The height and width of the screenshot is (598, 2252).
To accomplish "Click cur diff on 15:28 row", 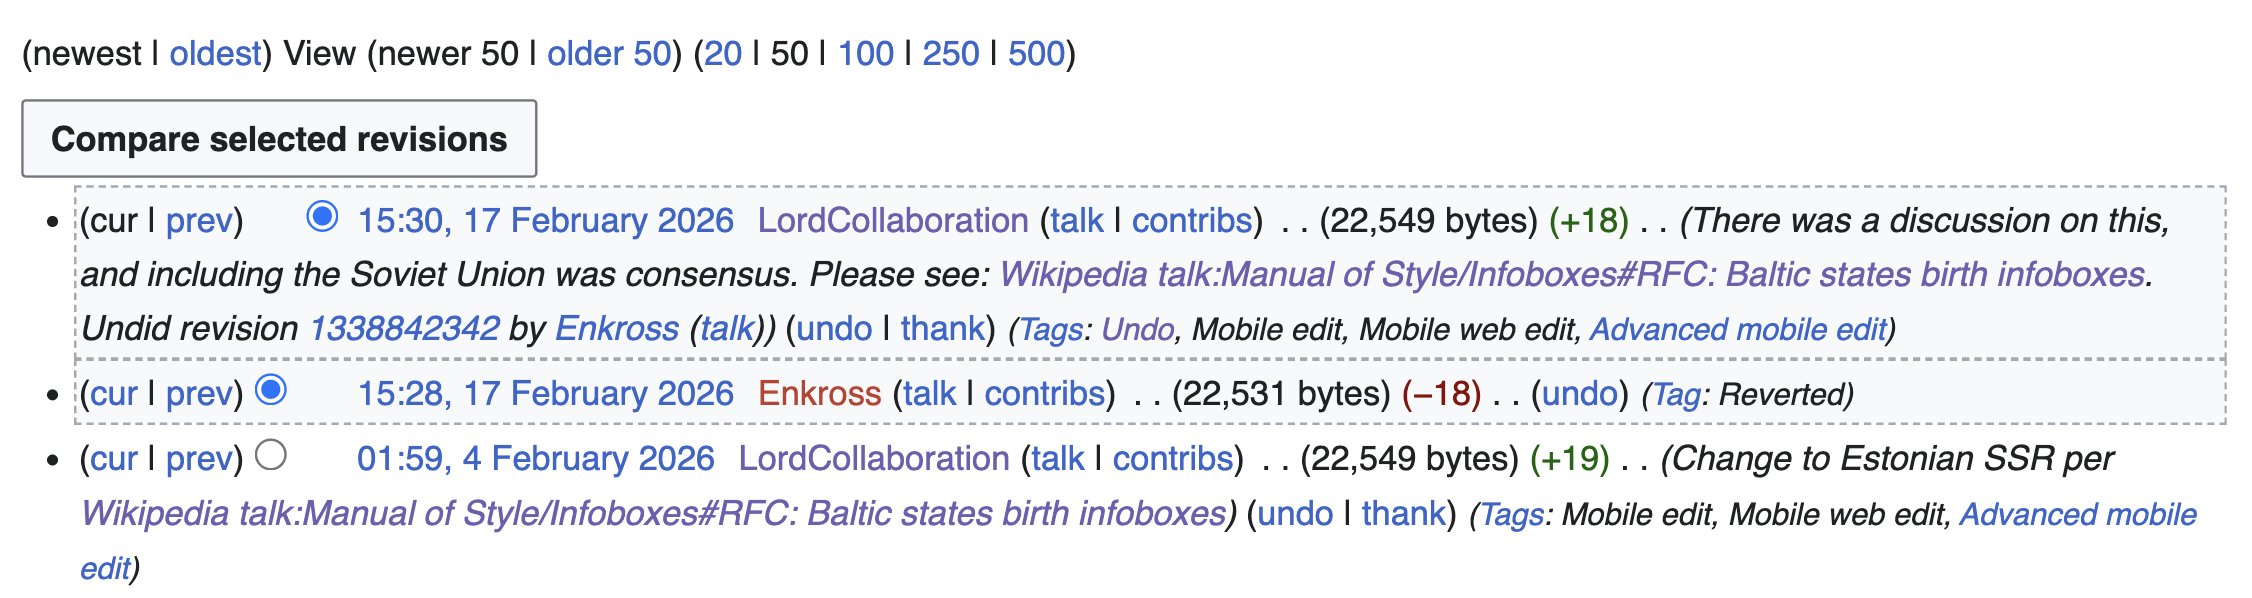I will pos(114,393).
